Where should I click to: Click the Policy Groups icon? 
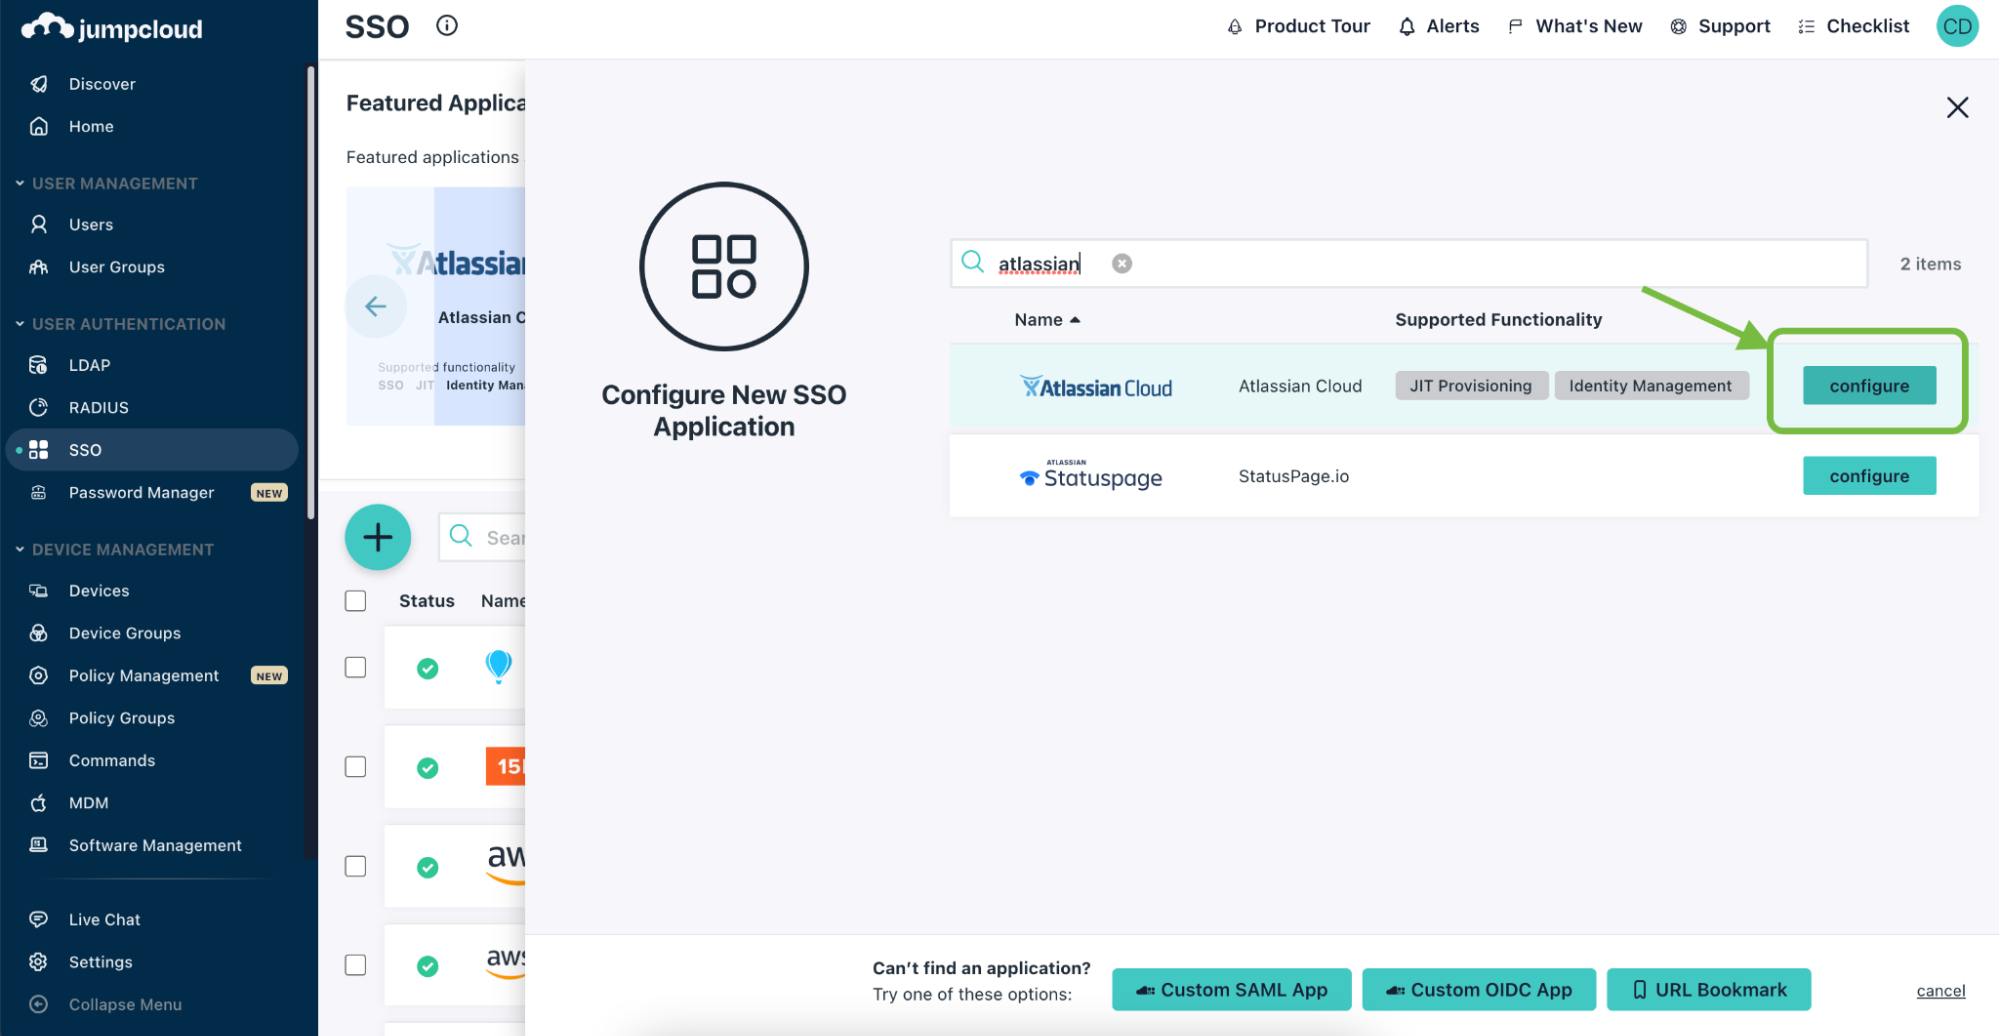point(39,718)
